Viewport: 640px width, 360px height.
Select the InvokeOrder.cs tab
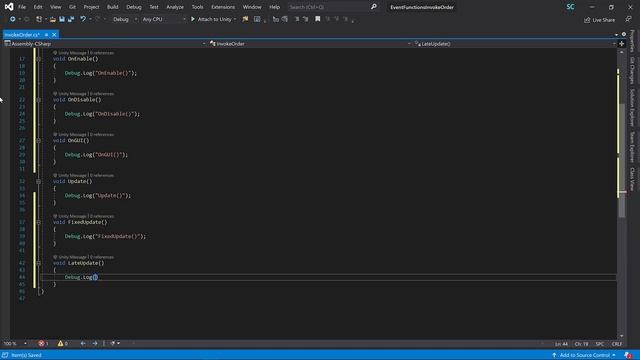[x=22, y=35]
